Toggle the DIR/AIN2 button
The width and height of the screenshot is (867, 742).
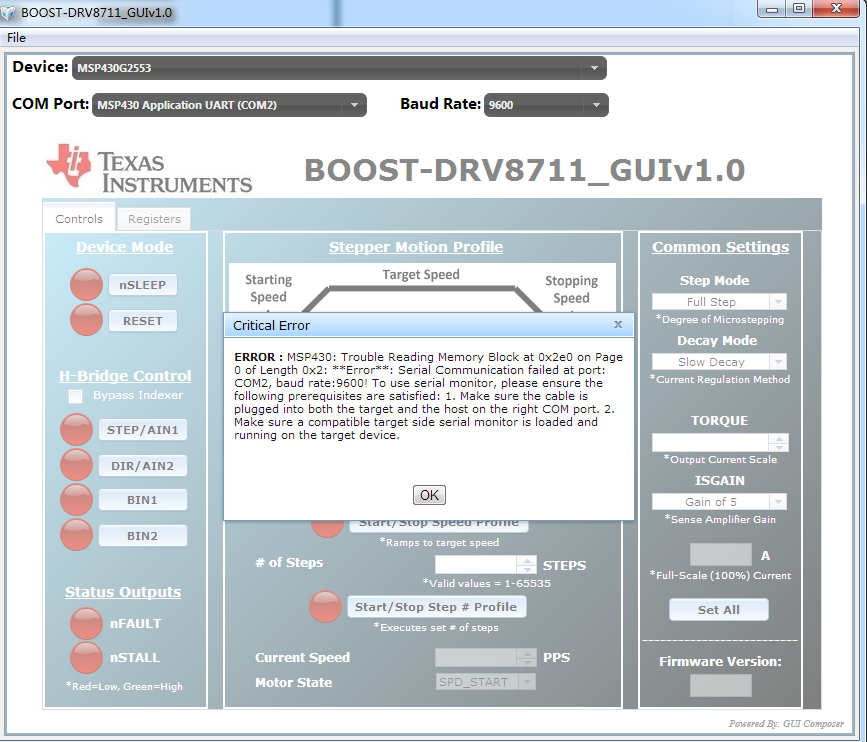[143, 466]
